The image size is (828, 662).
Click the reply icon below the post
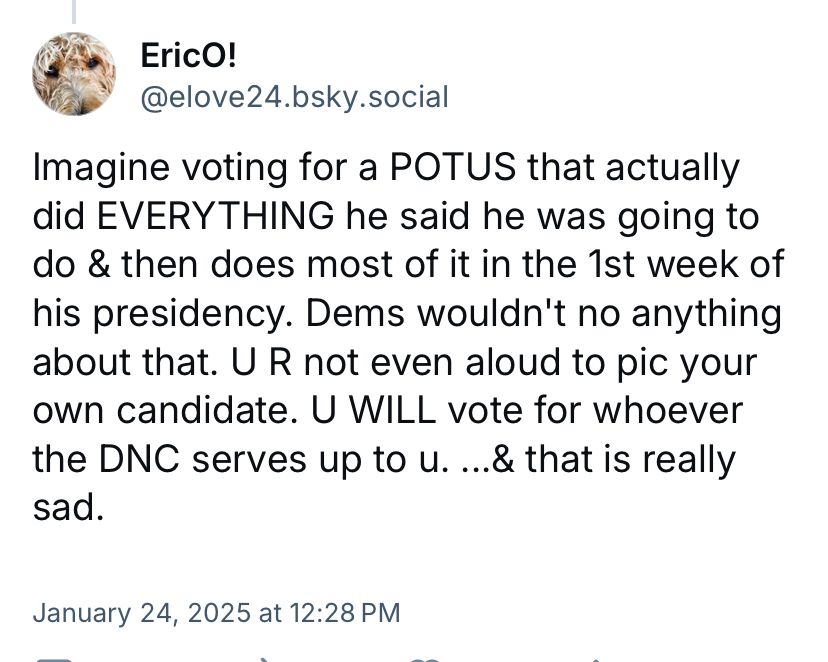tap(50, 657)
